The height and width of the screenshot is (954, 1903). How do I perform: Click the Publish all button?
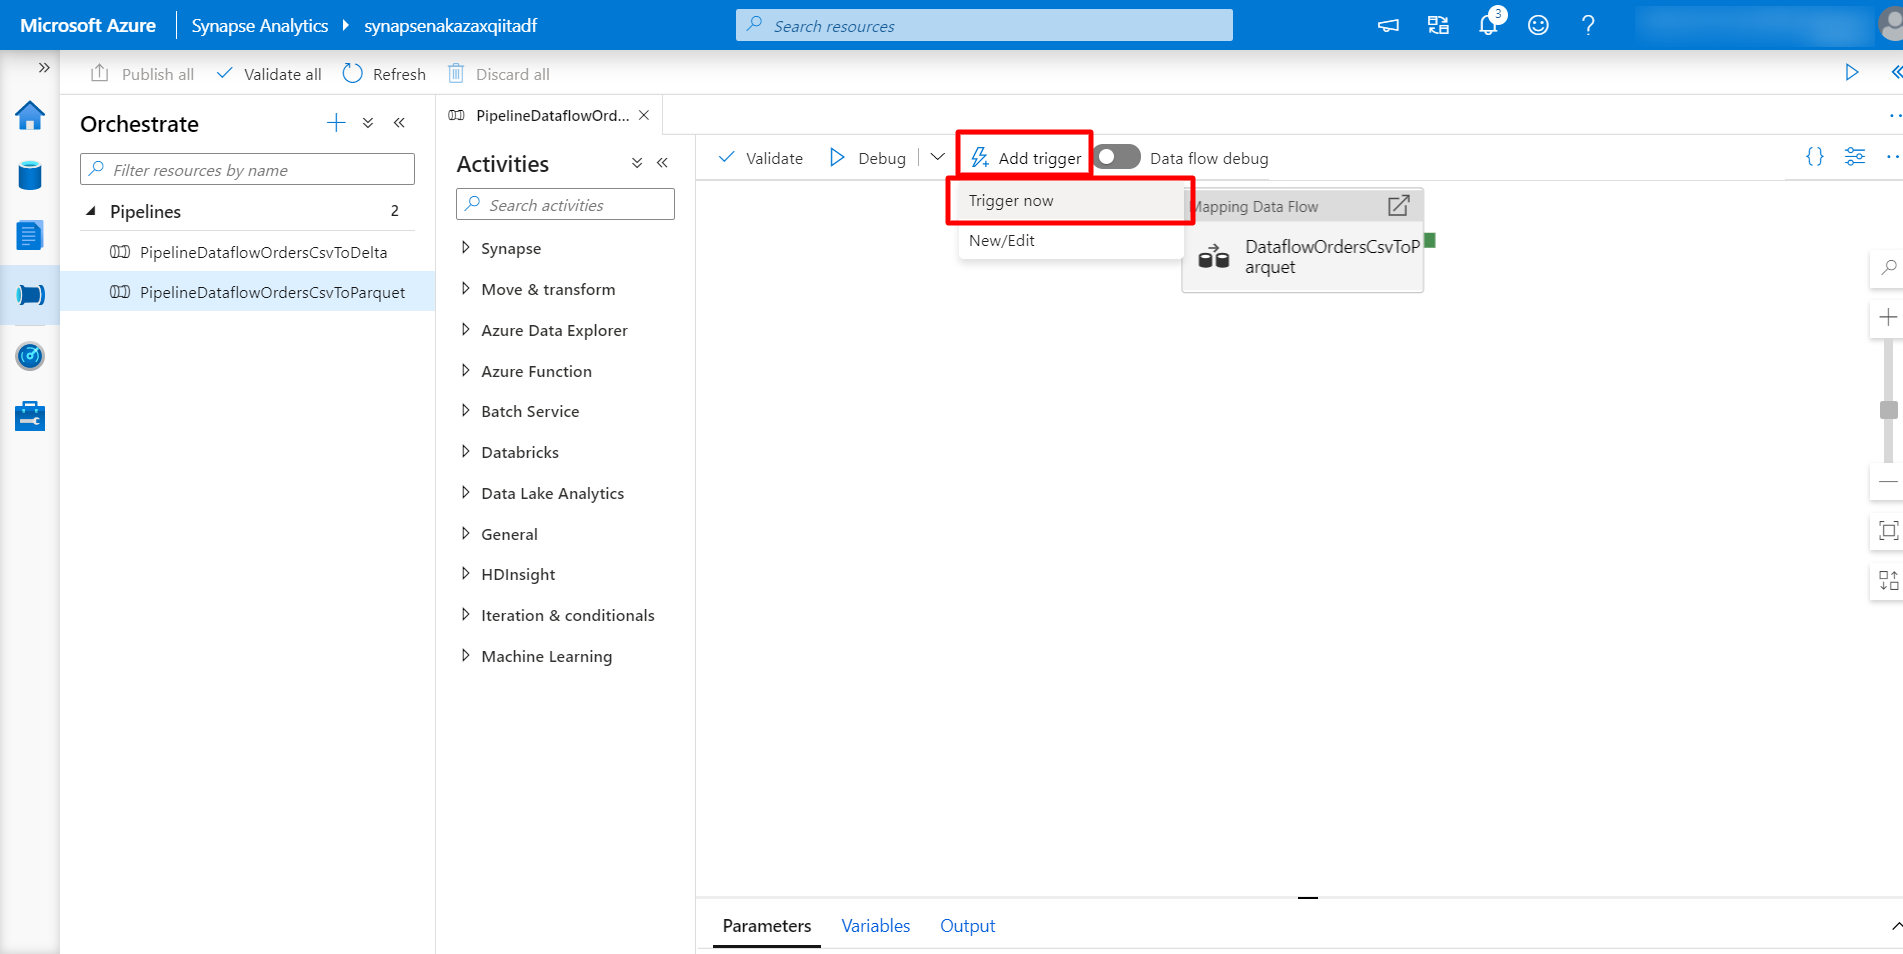coord(142,74)
